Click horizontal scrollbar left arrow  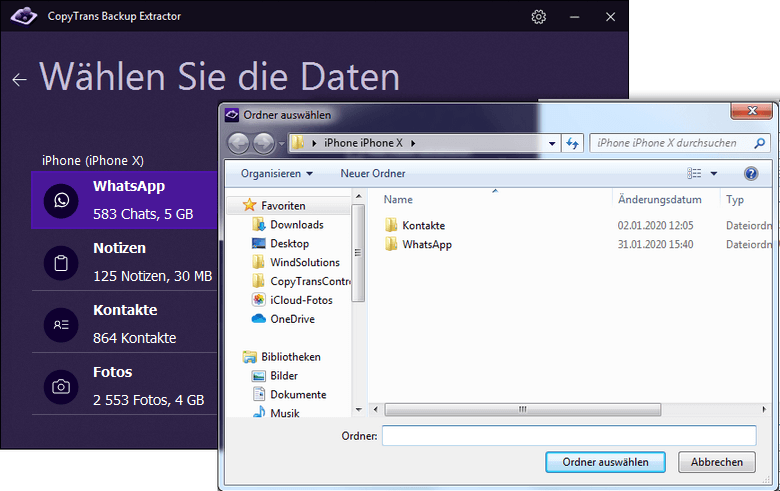[x=376, y=409]
